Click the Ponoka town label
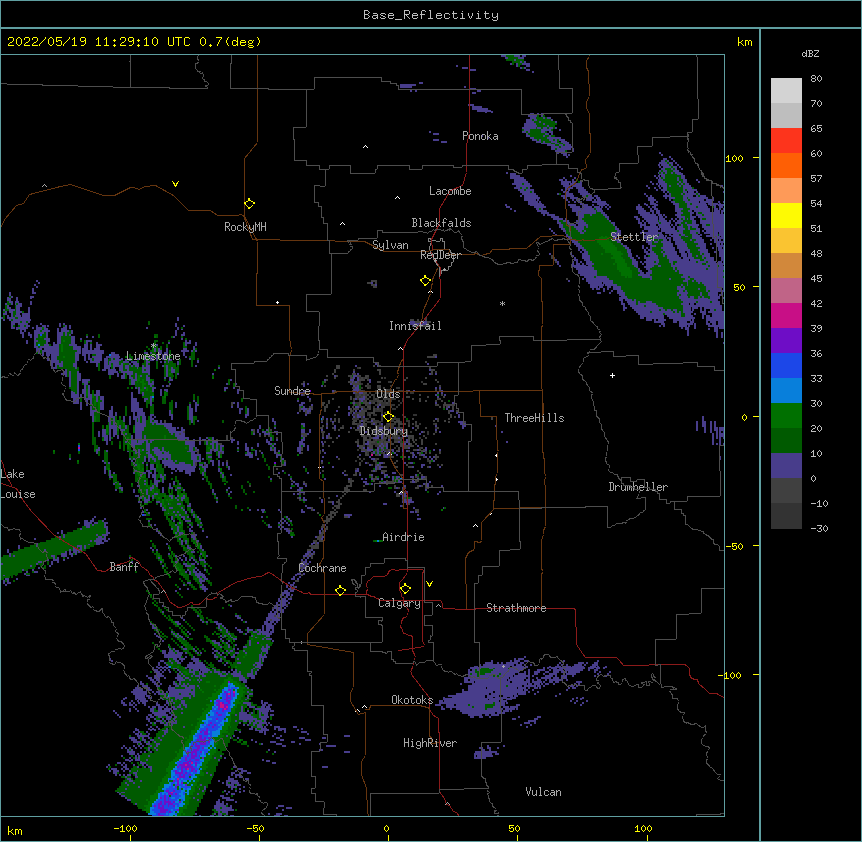862x842 pixels. pos(480,136)
